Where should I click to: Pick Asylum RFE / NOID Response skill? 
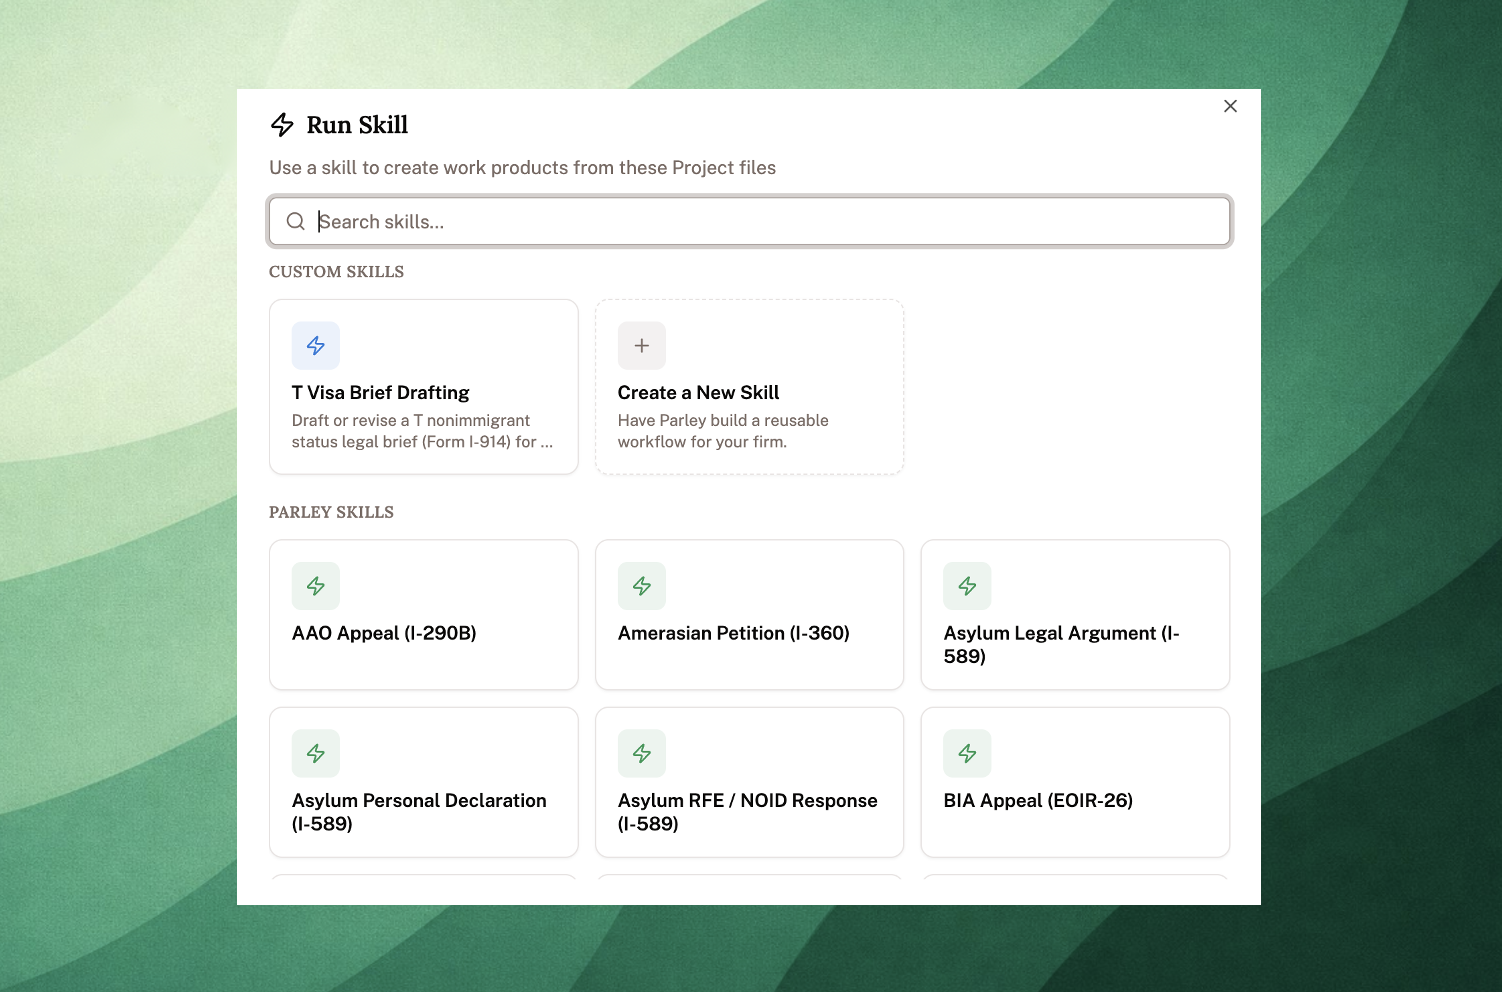pos(750,782)
